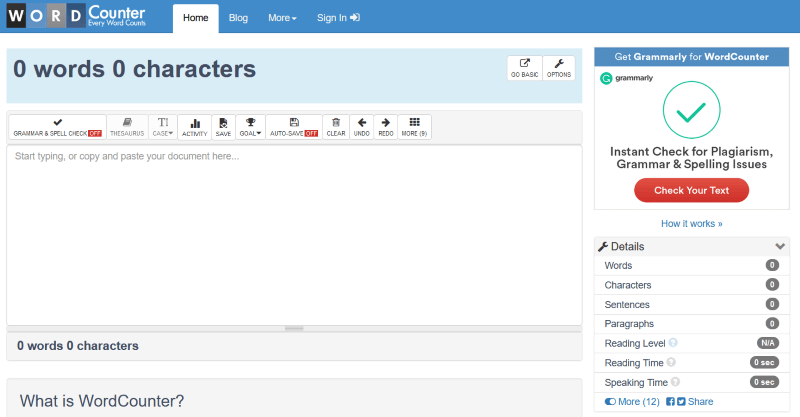The image size is (800, 417).
Task: Click the Get Grammarly for WordCounter banner
Action: pos(691,57)
